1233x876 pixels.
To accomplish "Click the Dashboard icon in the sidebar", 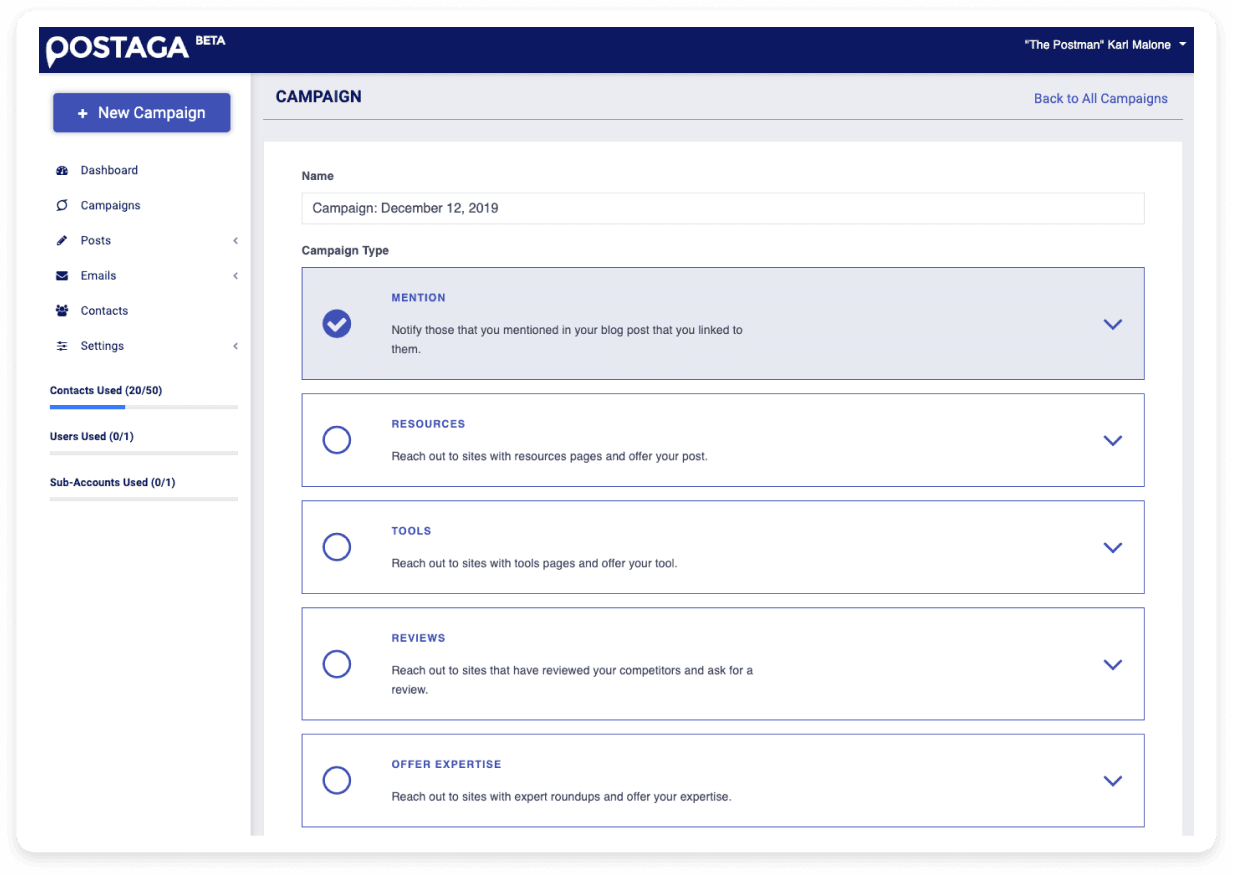I will point(62,170).
